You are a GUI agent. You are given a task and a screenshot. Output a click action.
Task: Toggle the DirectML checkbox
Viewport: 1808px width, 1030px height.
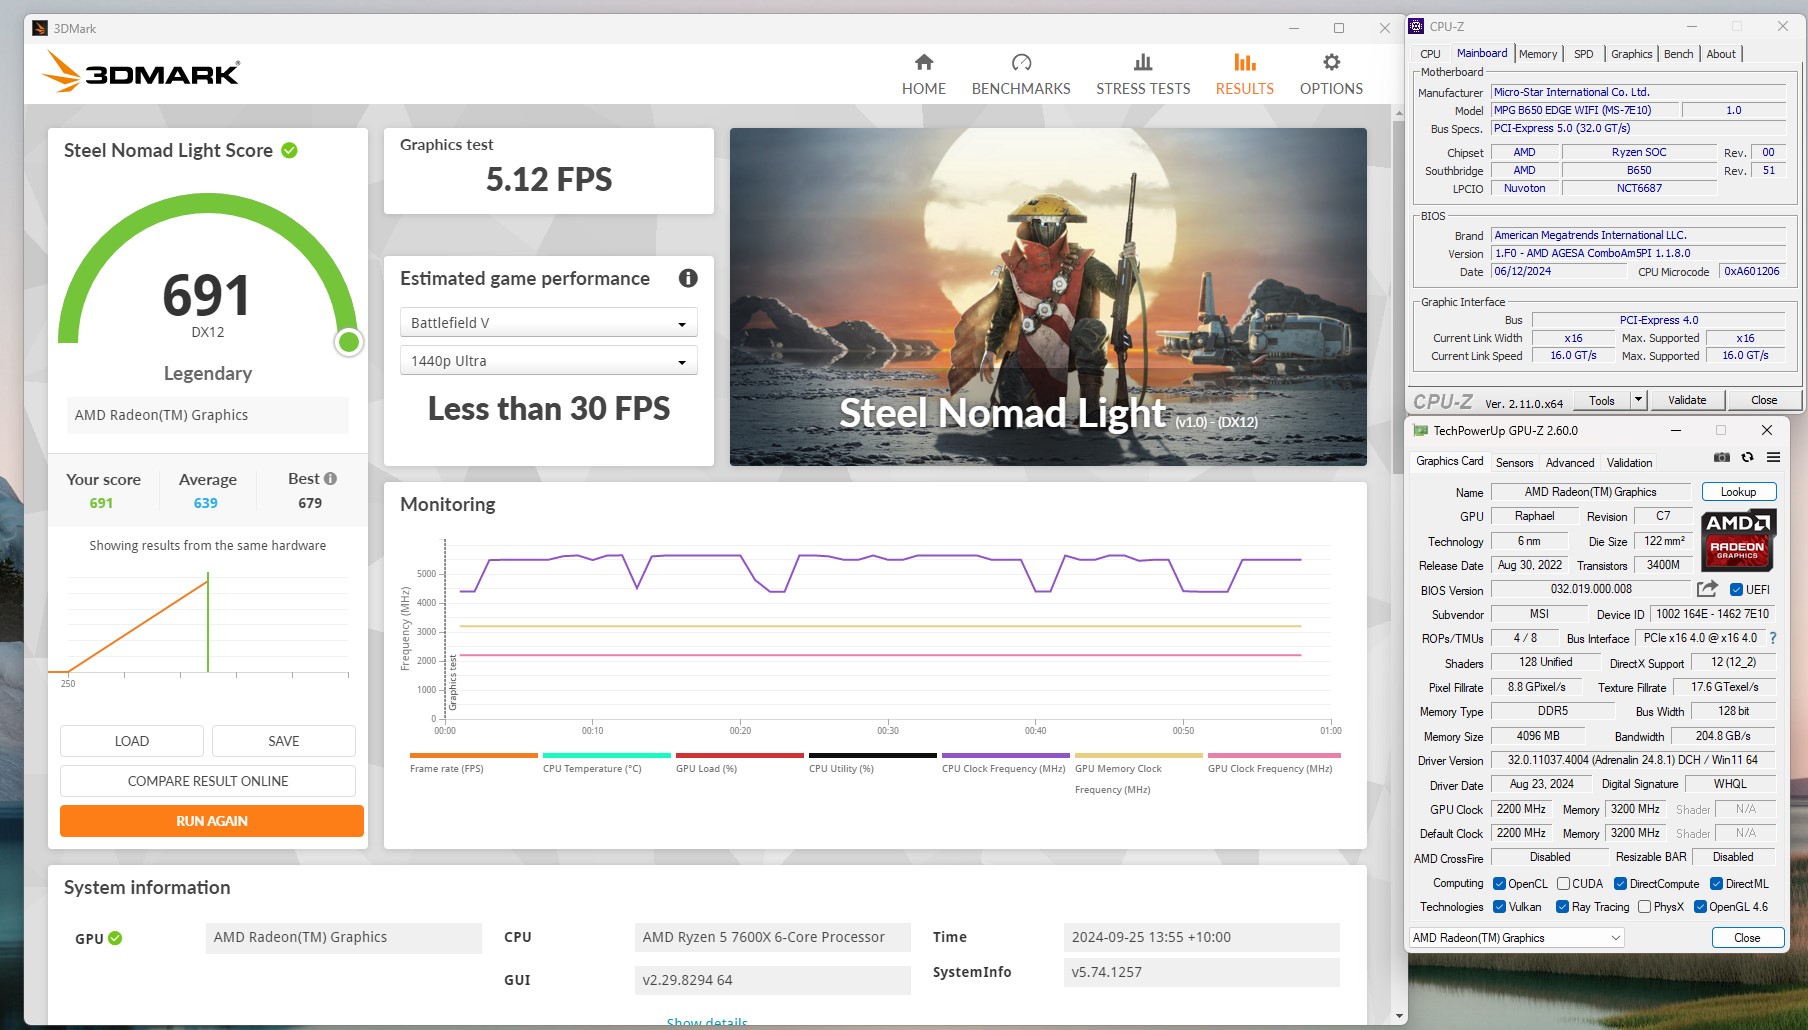click(1716, 884)
